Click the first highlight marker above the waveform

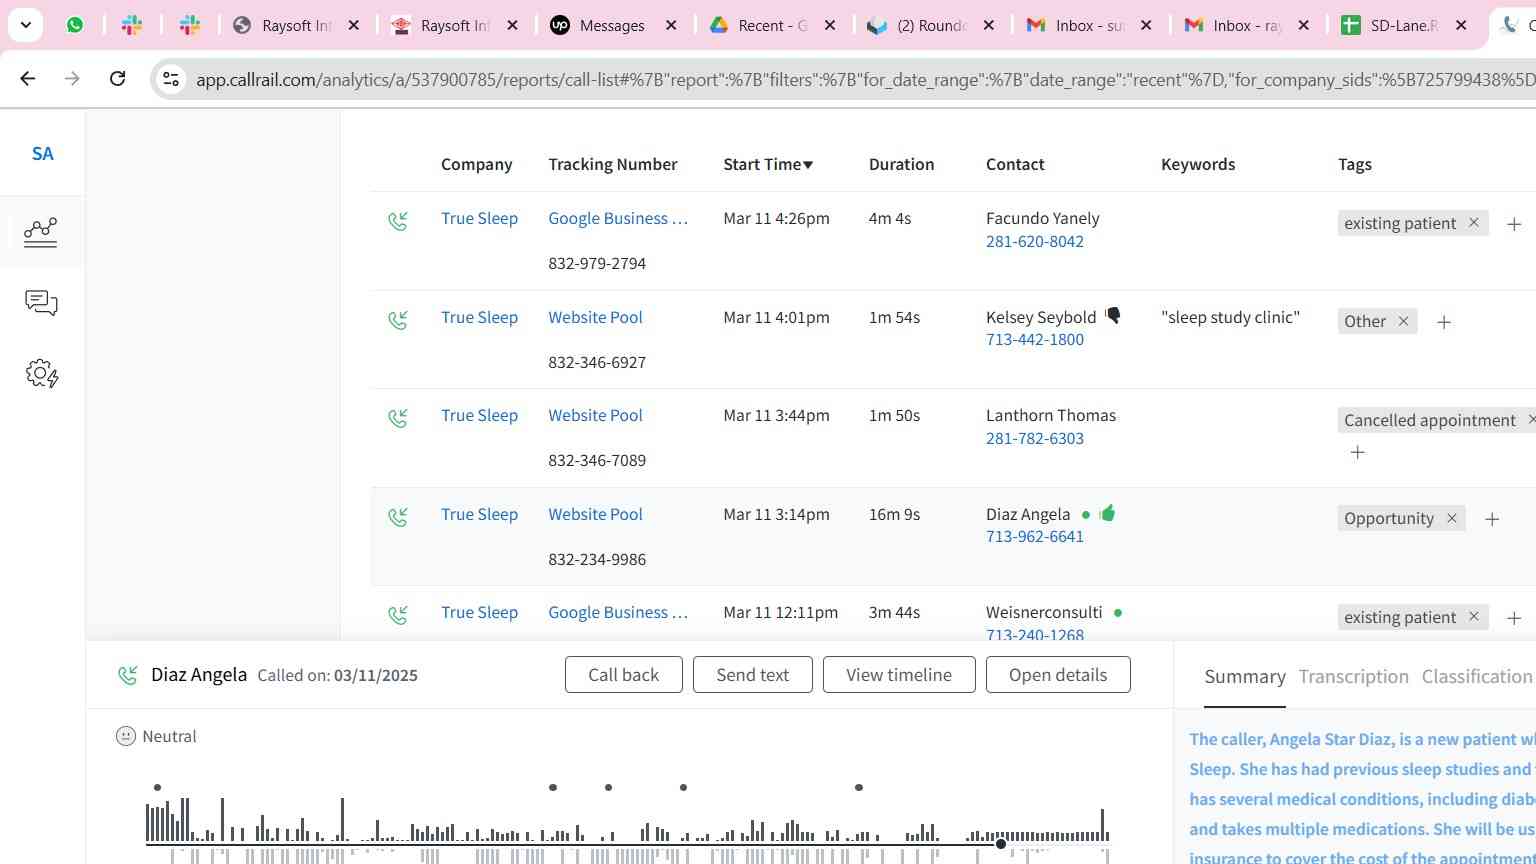pyautogui.click(x=157, y=787)
